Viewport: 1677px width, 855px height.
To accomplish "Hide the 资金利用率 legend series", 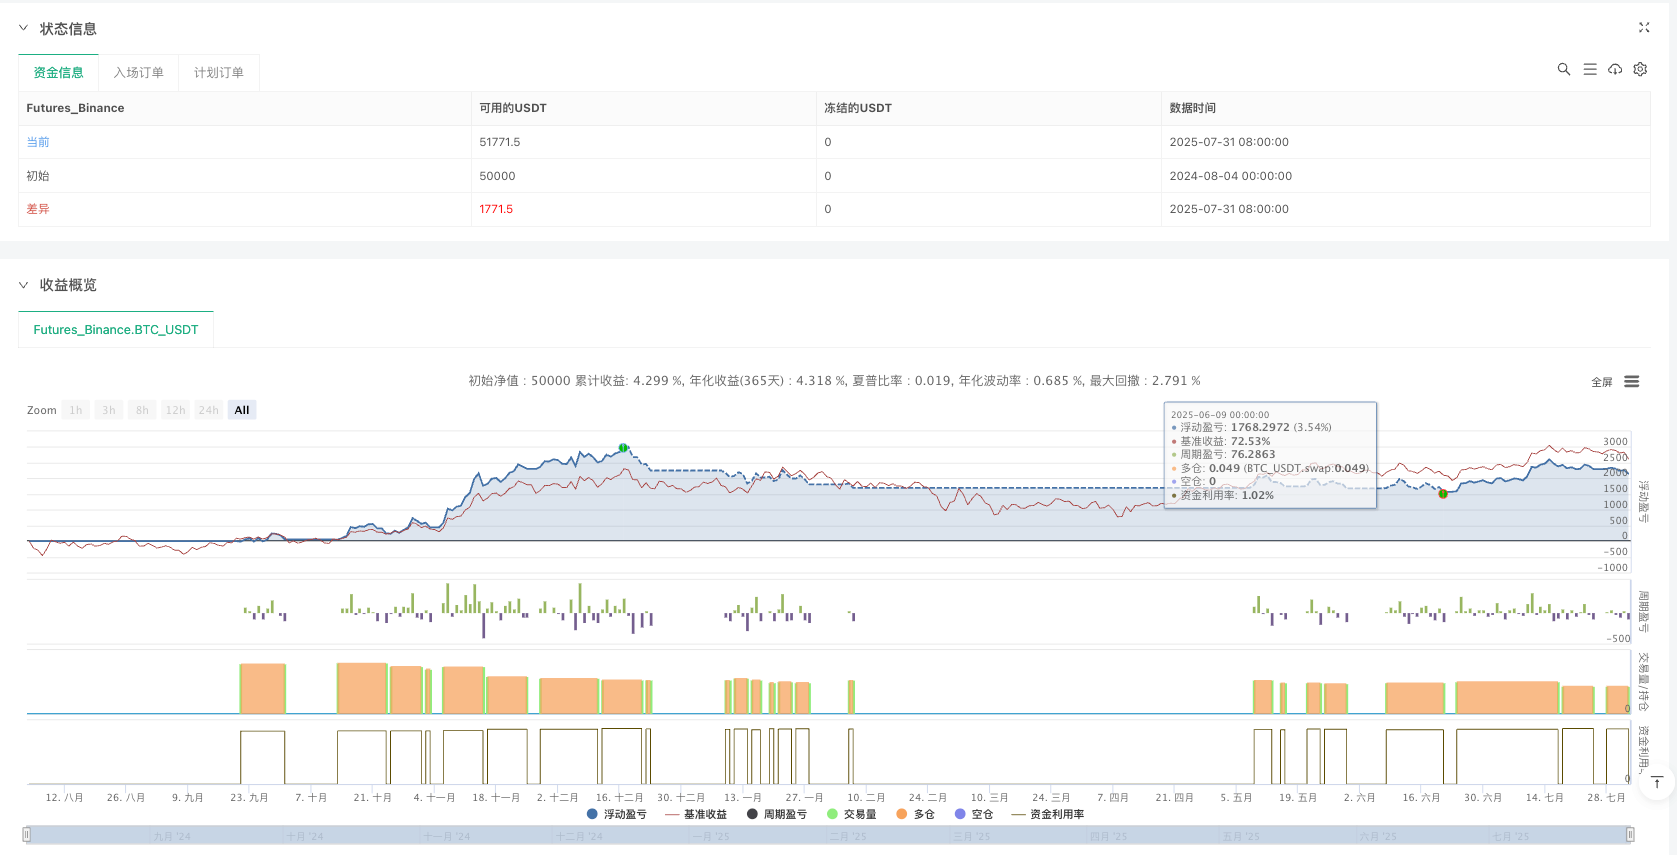I will [1048, 814].
